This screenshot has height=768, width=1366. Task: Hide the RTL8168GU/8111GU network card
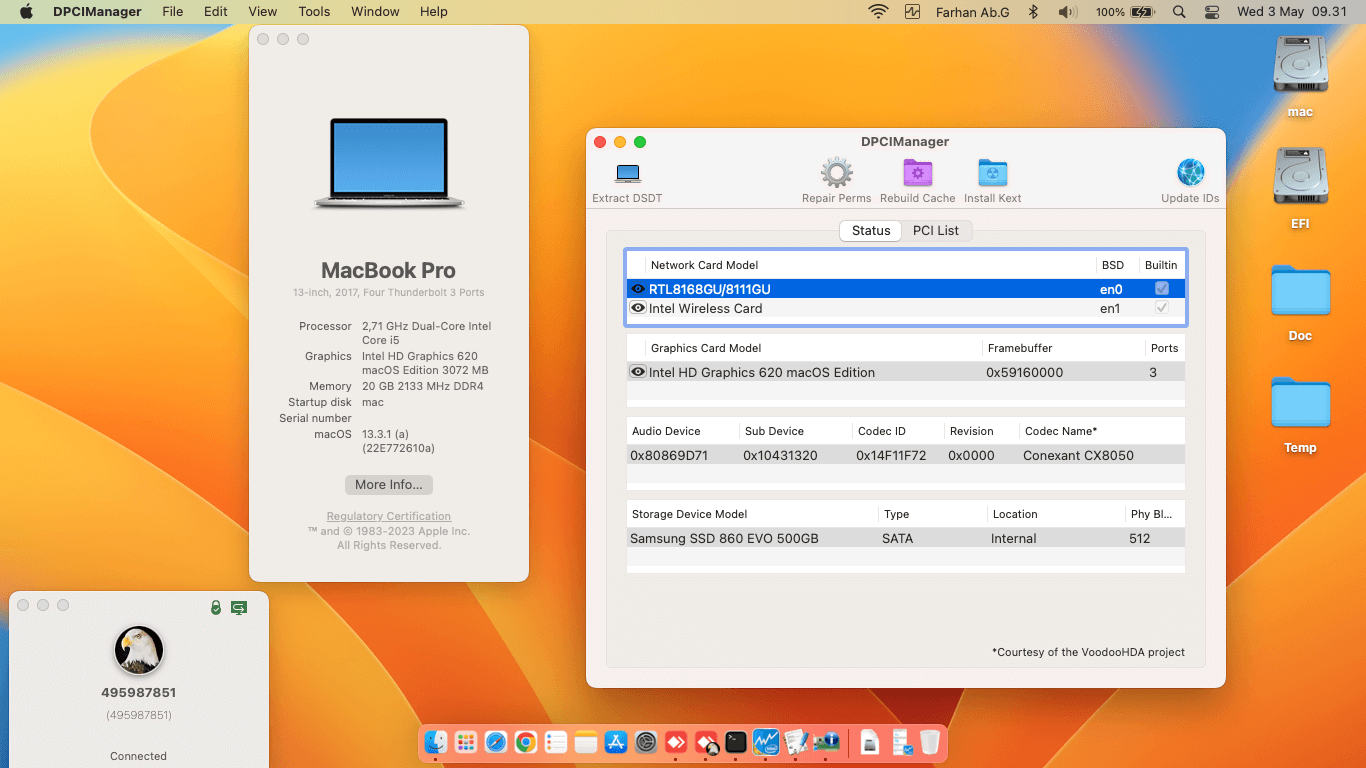(x=638, y=288)
